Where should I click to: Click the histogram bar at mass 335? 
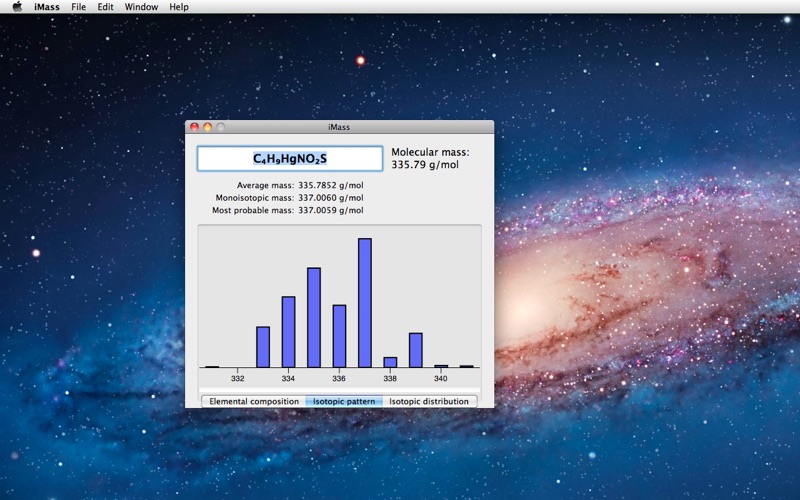coord(314,318)
